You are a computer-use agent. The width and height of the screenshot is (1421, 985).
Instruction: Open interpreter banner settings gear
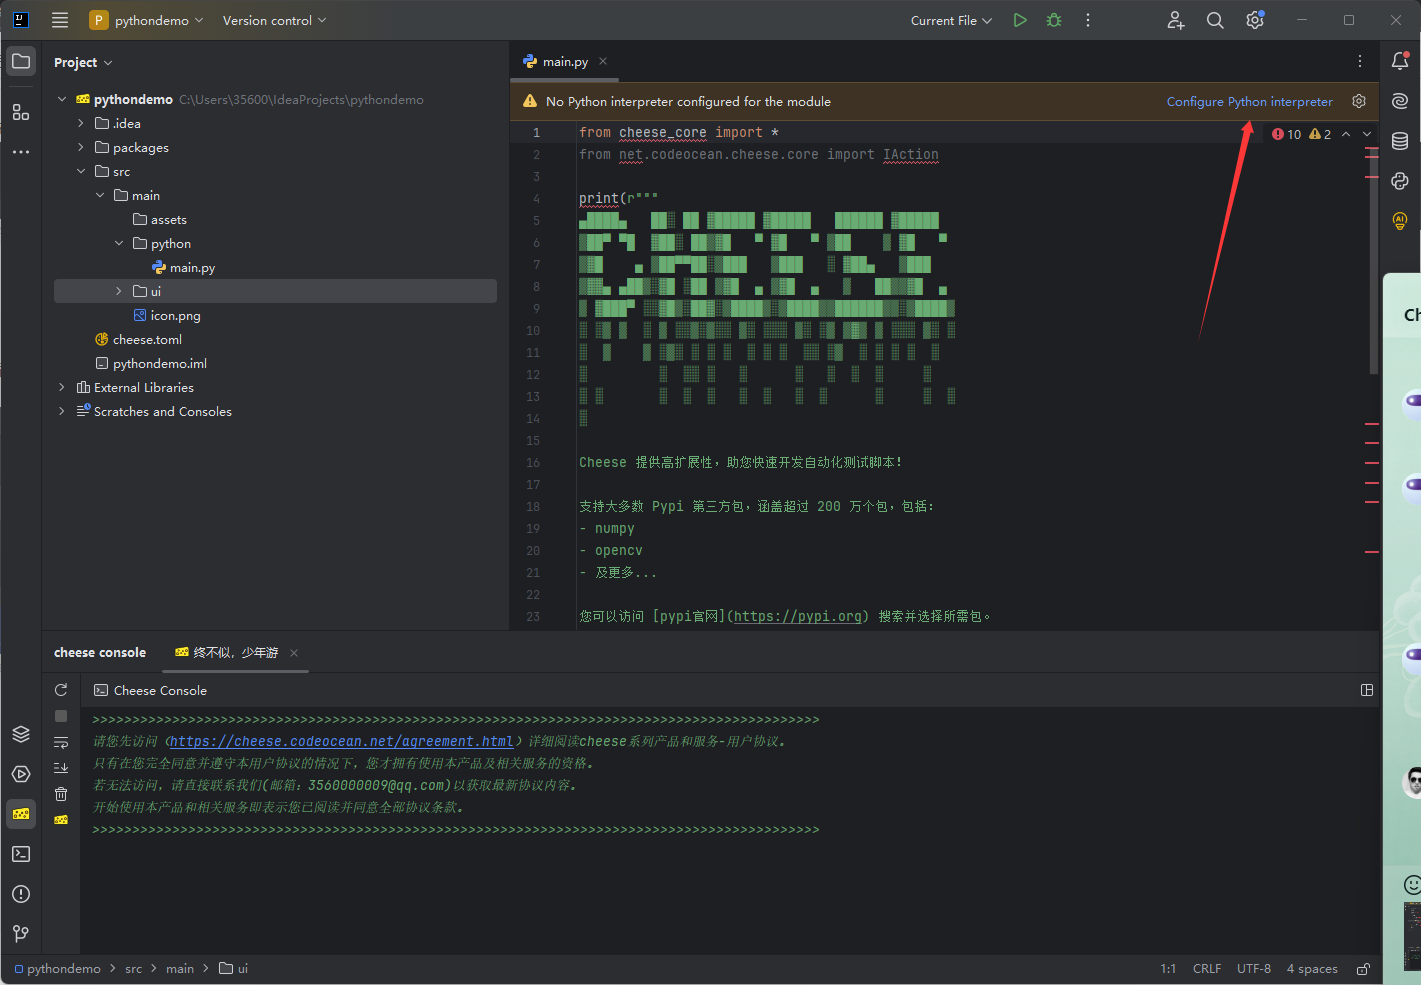point(1359,101)
